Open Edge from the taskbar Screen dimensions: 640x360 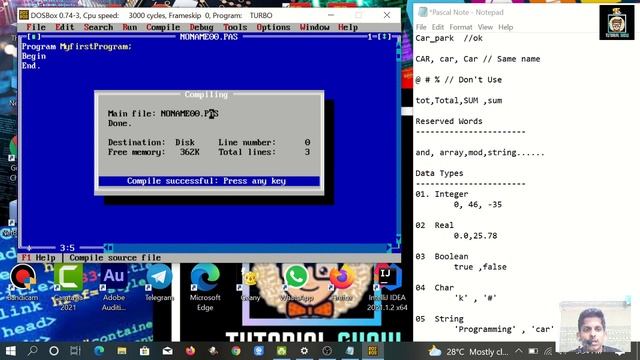point(99,351)
